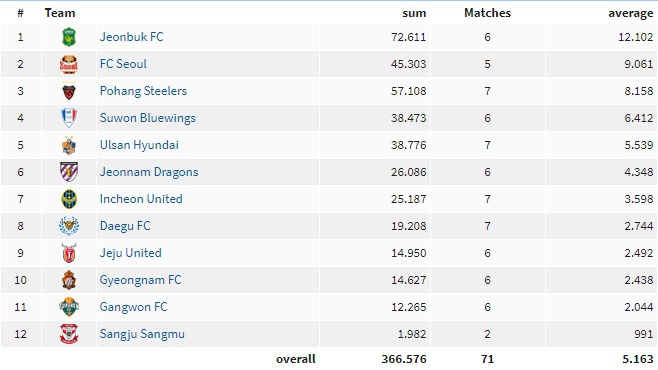Click the FC Seoul club logo
658x370 pixels.
pyautogui.click(x=69, y=64)
